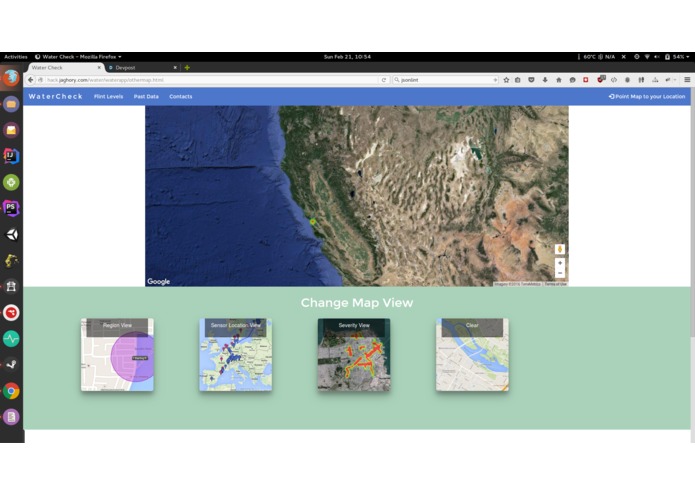This screenshot has height=494, width=695.
Task: Open Contacts in the navbar
Action: point(181,97)
